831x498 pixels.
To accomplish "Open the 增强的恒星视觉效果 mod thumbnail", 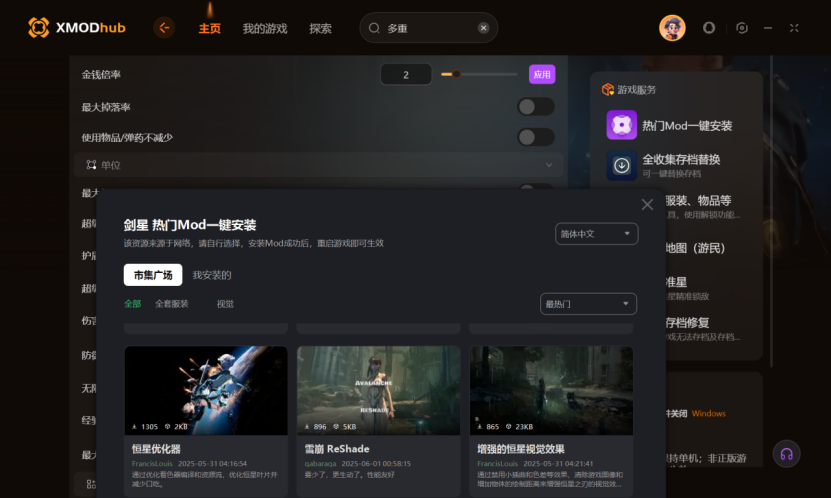I will [551, 390].
